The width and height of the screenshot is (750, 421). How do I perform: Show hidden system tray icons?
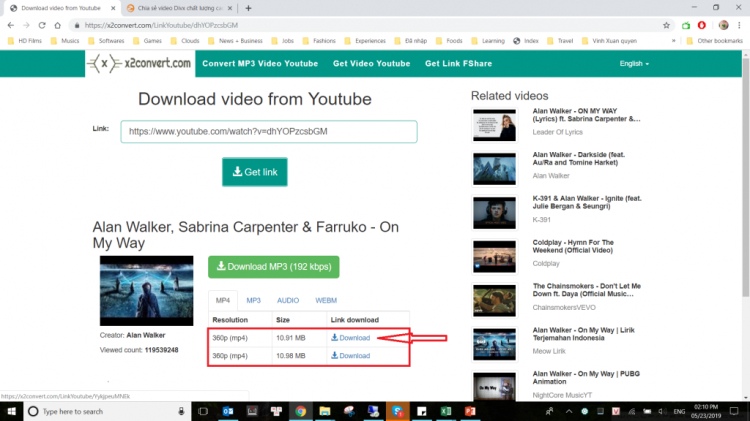[x=569, y=411]
